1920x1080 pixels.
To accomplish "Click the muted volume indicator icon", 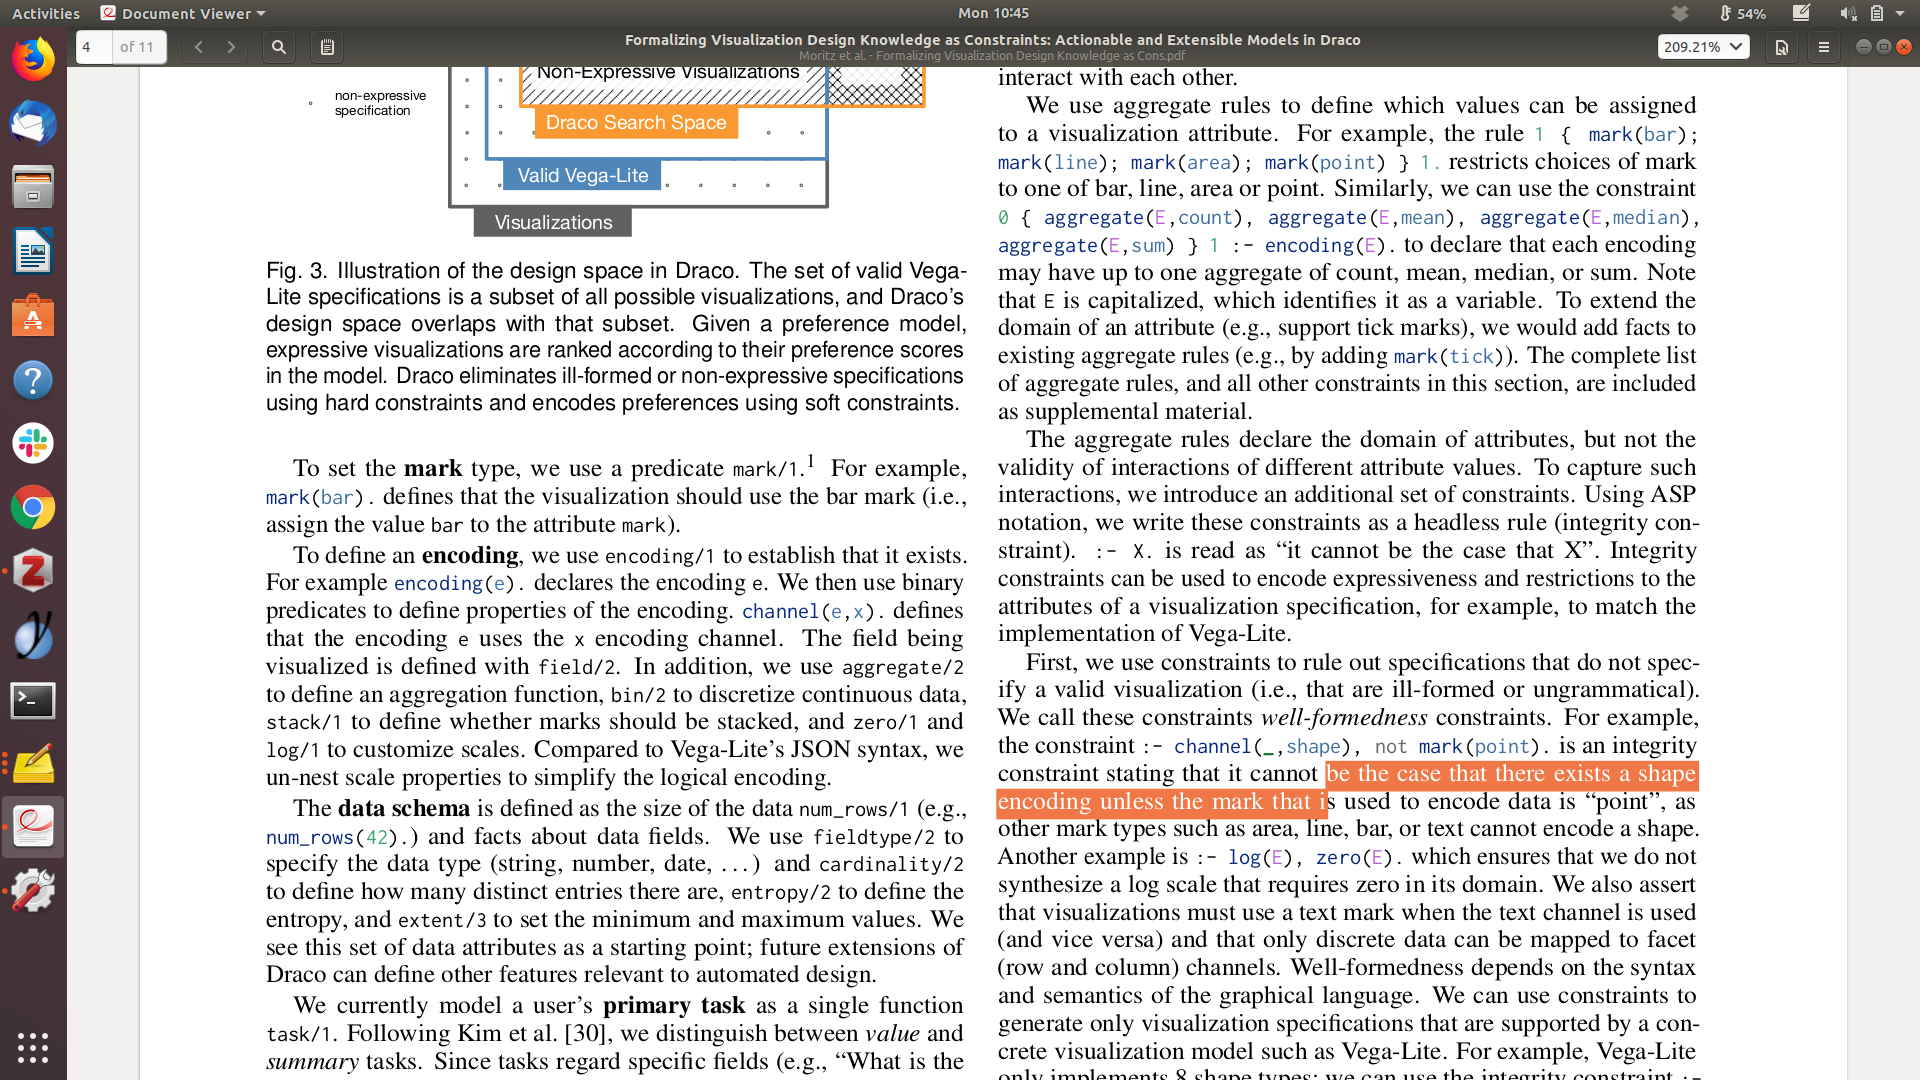I will pos(1847,13).
